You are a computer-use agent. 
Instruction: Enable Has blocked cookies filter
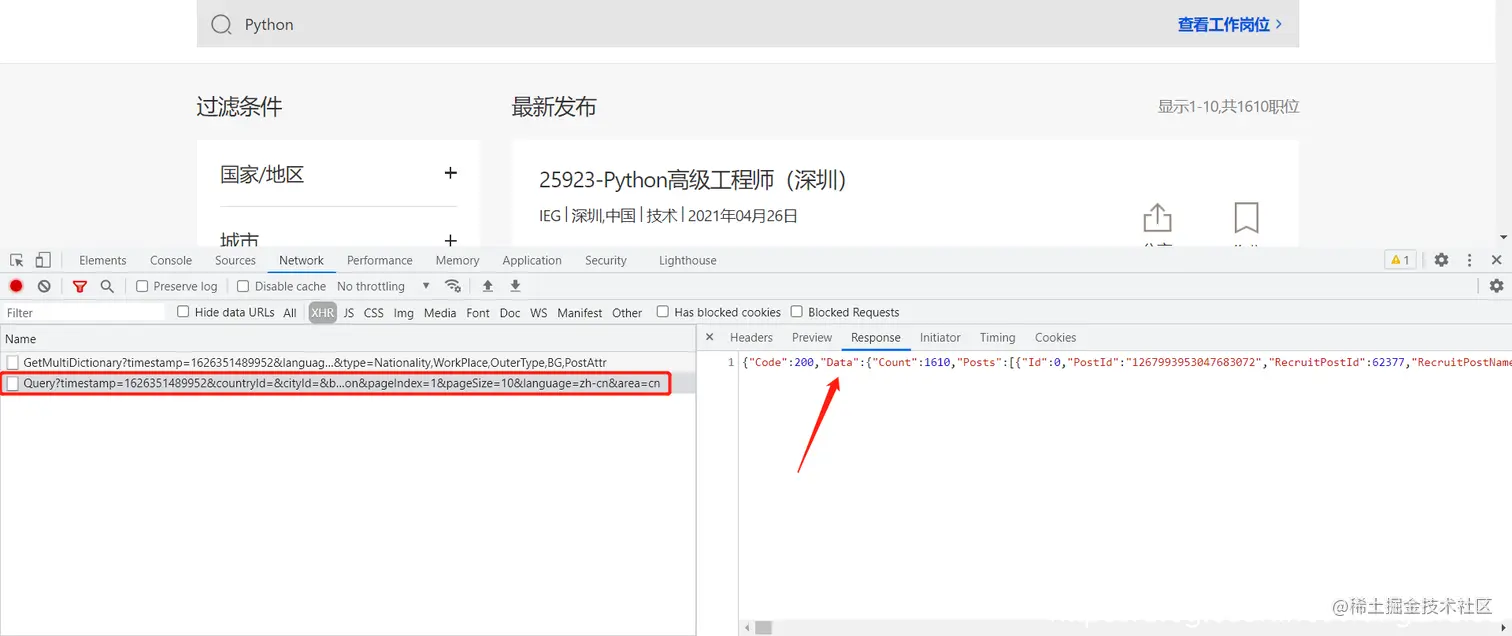pos(663,312)
